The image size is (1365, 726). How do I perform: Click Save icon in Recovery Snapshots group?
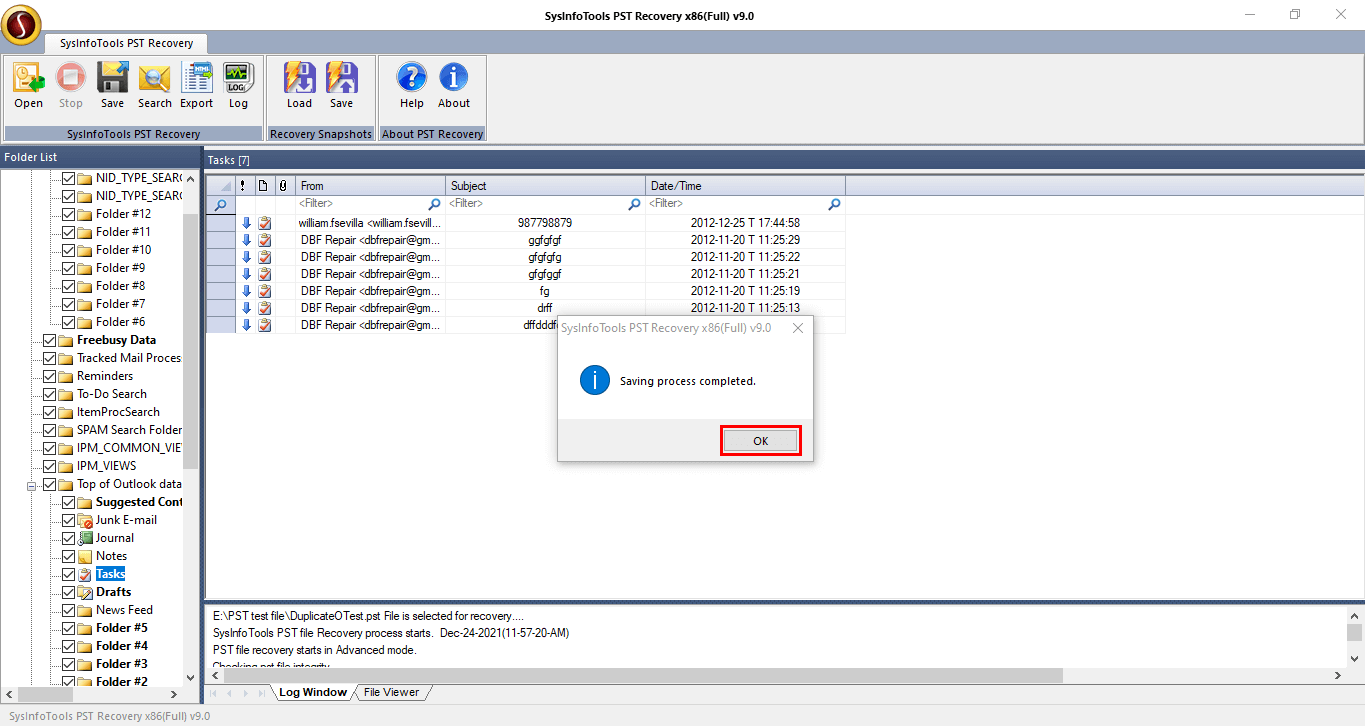(342, 78)
